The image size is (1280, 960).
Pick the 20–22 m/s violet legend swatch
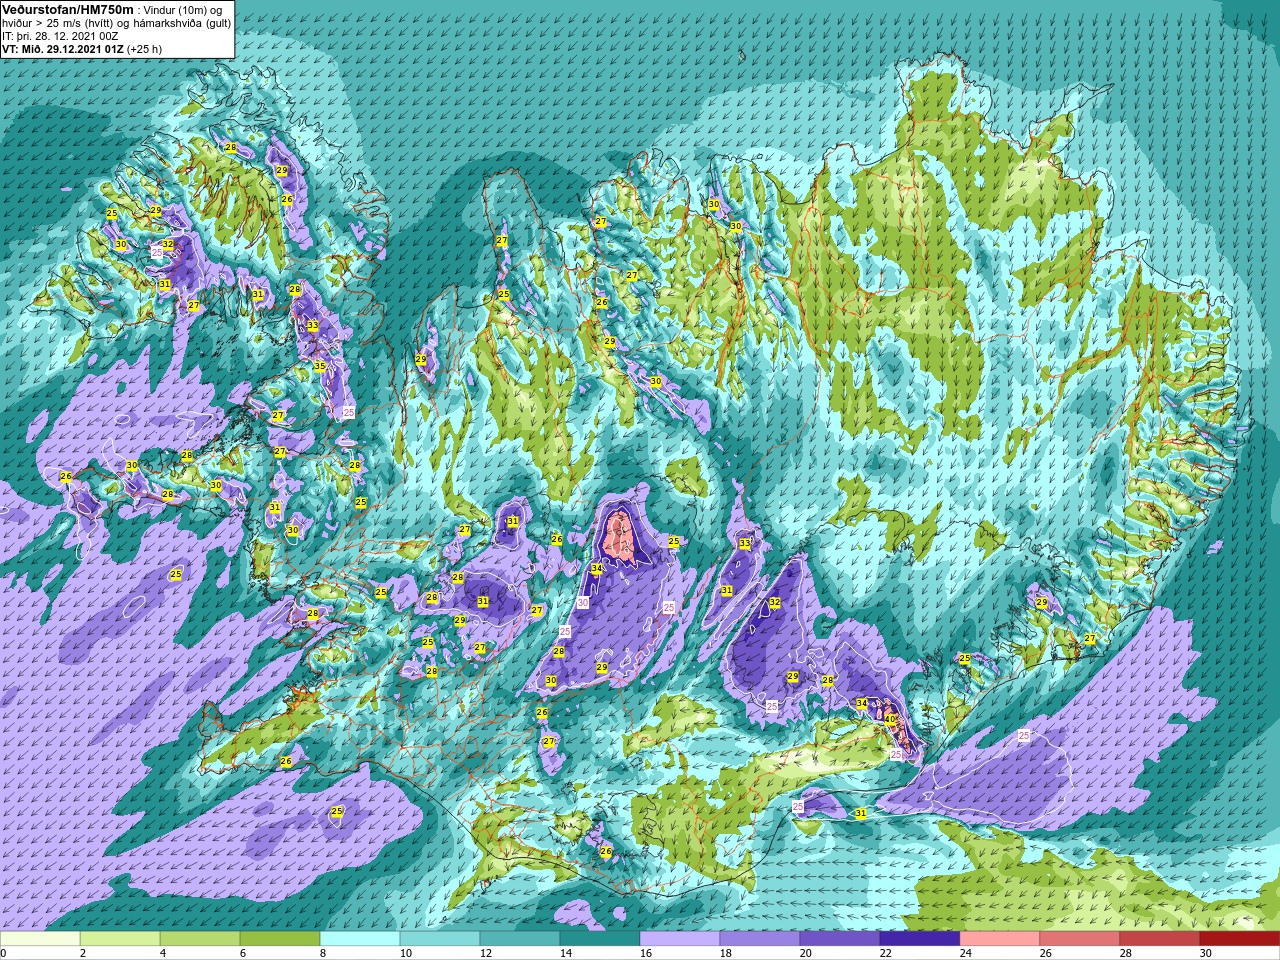tap(840, 939)
